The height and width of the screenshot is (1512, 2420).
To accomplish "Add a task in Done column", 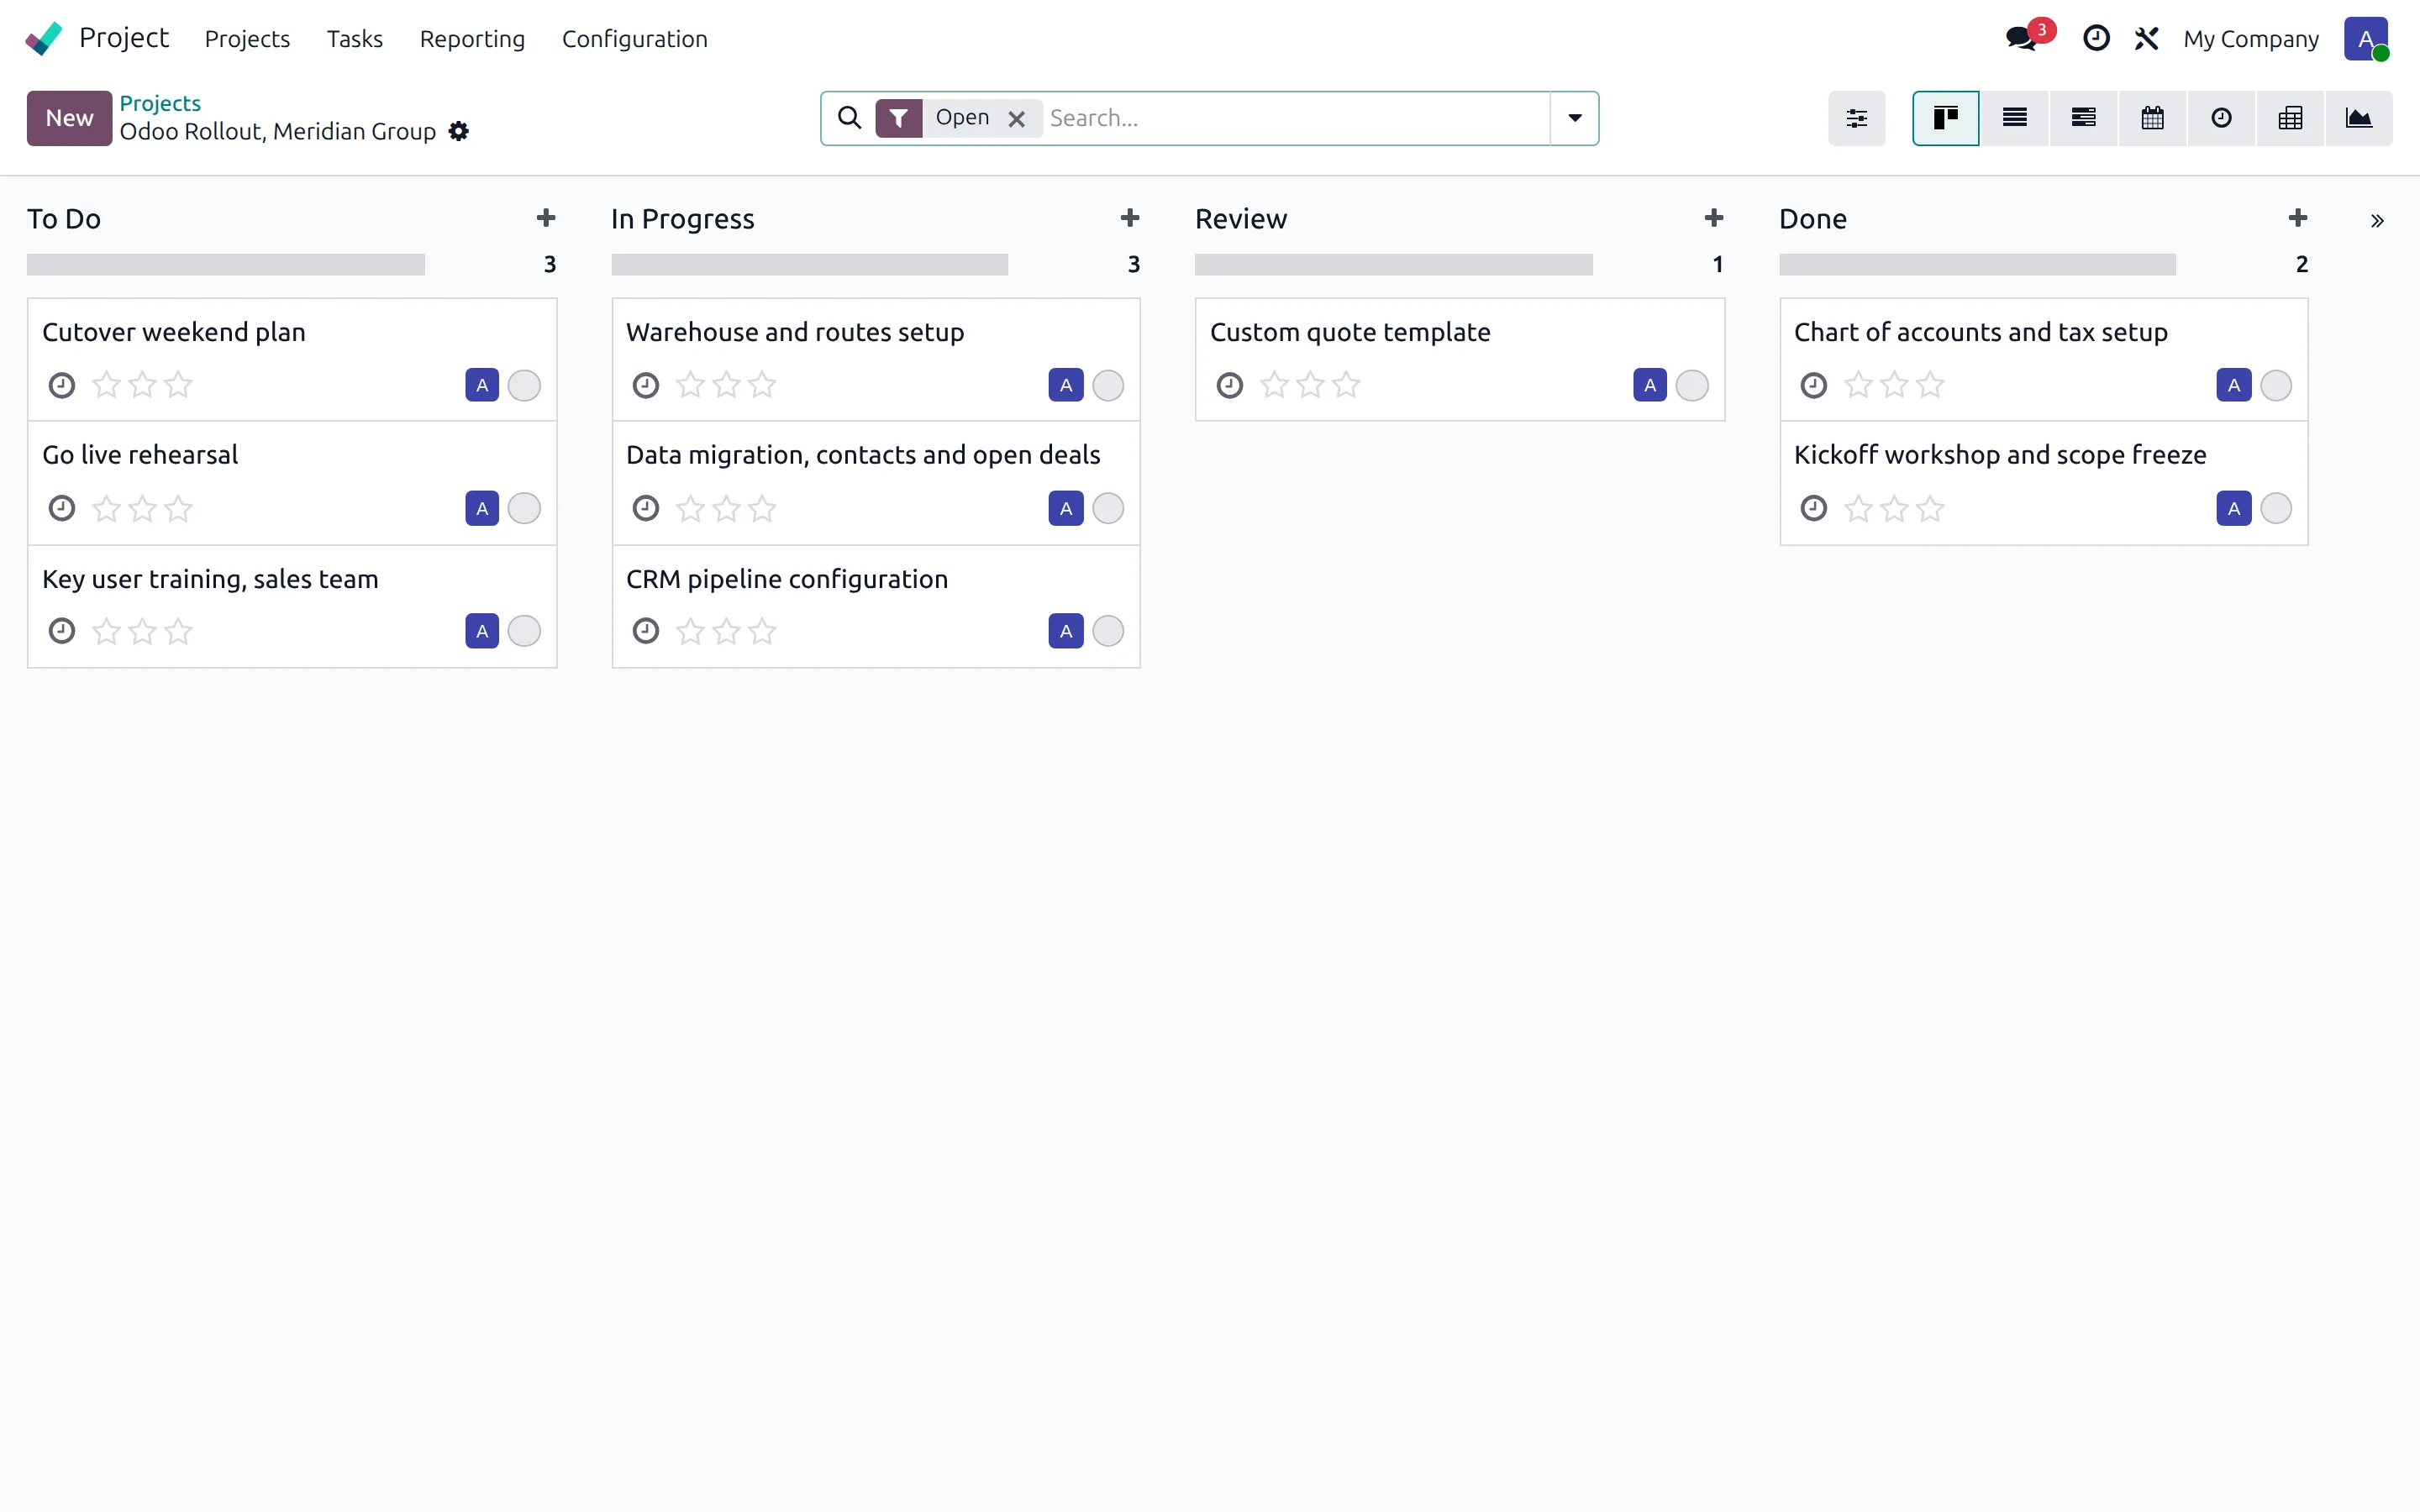I will 2298,218.
